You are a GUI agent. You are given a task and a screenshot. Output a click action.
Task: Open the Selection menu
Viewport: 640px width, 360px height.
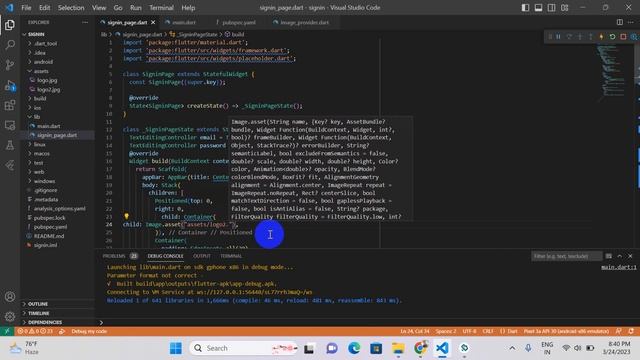pyautogui.click(x=71, y=7)
